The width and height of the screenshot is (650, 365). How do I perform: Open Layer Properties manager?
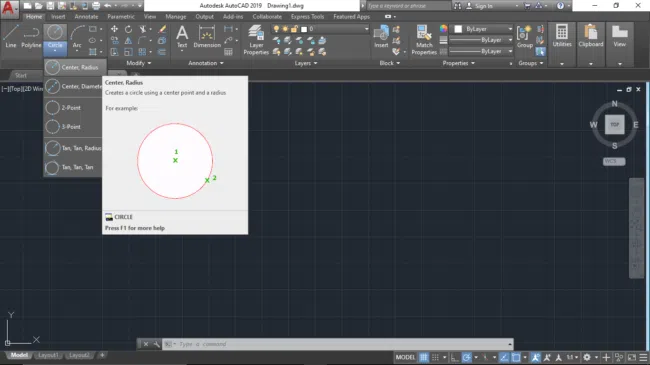pyautogui.click(x=256, y=40)
